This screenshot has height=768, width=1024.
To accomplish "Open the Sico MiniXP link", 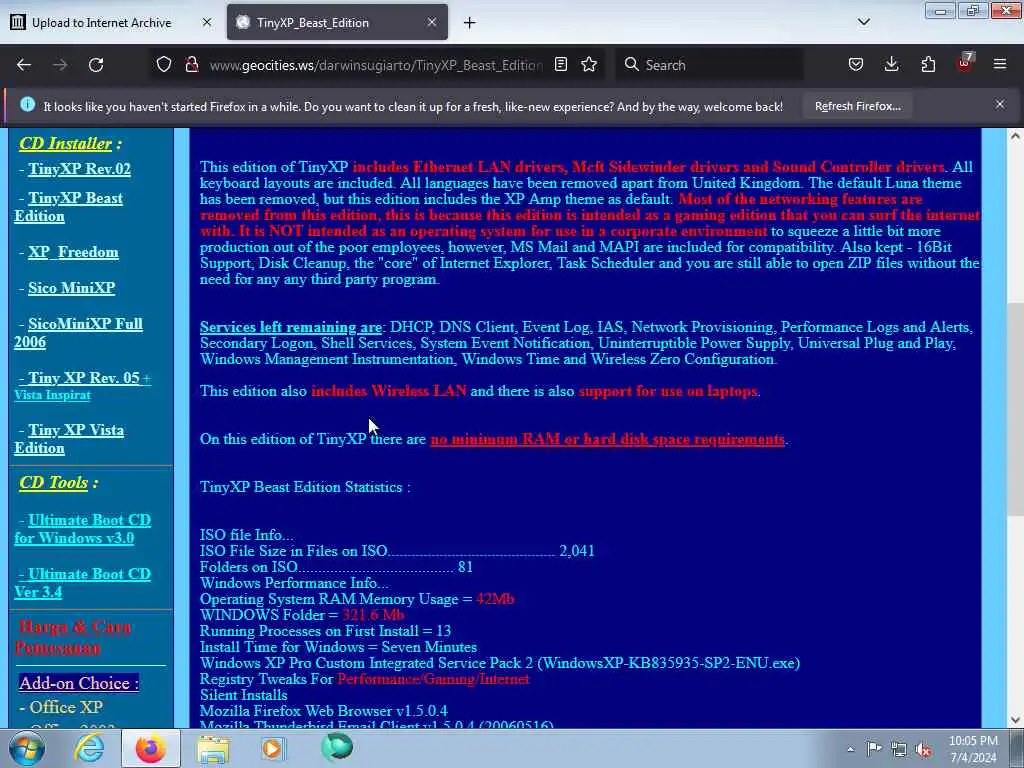I will click(71, 287).
